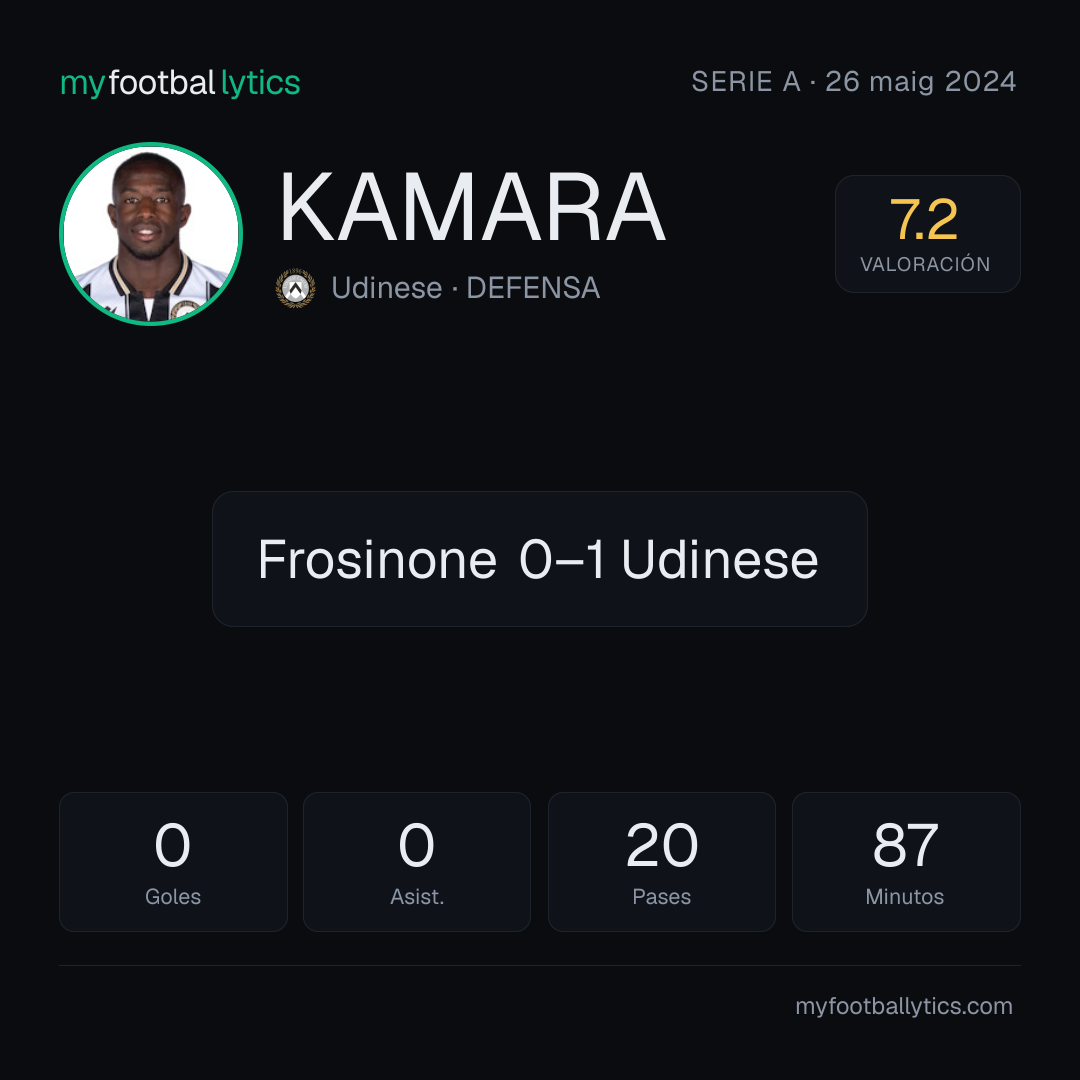Open the myfootballytics.com footer link
This screenshot has height=1080, width=1080.
[904, 1006]
